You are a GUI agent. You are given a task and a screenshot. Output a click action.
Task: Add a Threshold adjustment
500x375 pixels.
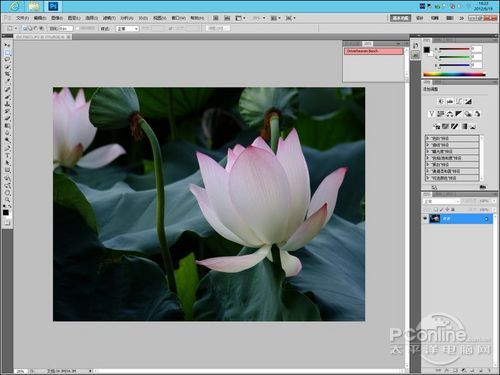point(454,126)
